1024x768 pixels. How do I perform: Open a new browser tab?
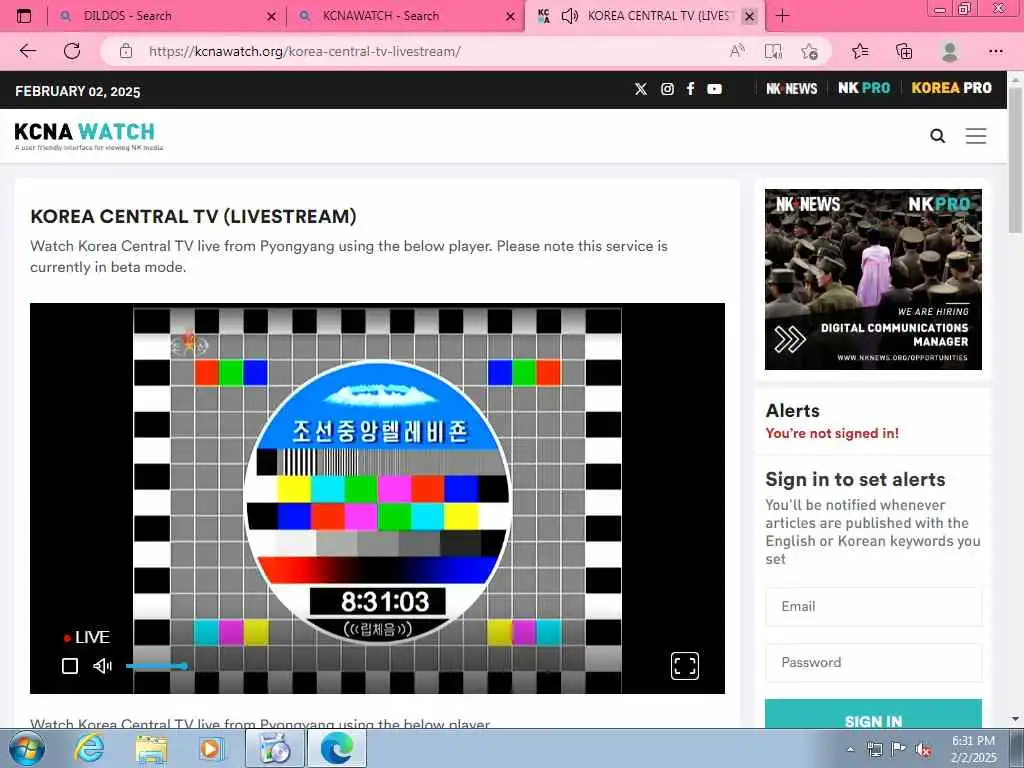[782, 16]
